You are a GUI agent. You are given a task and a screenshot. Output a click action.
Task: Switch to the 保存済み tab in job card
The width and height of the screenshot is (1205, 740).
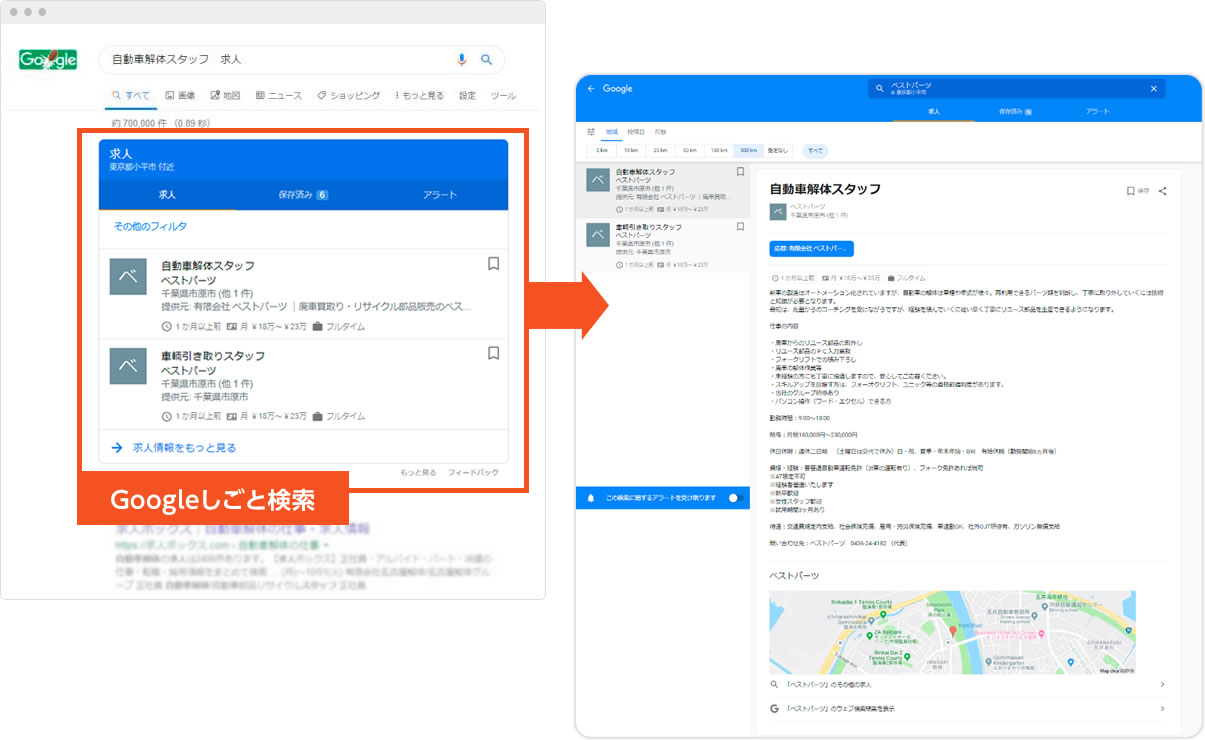302,195
